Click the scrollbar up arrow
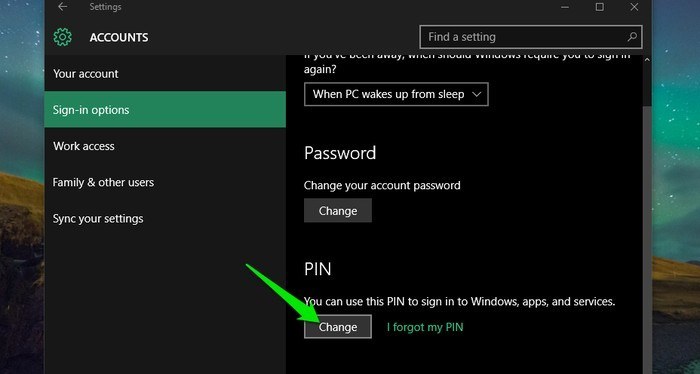 point(647,59)
